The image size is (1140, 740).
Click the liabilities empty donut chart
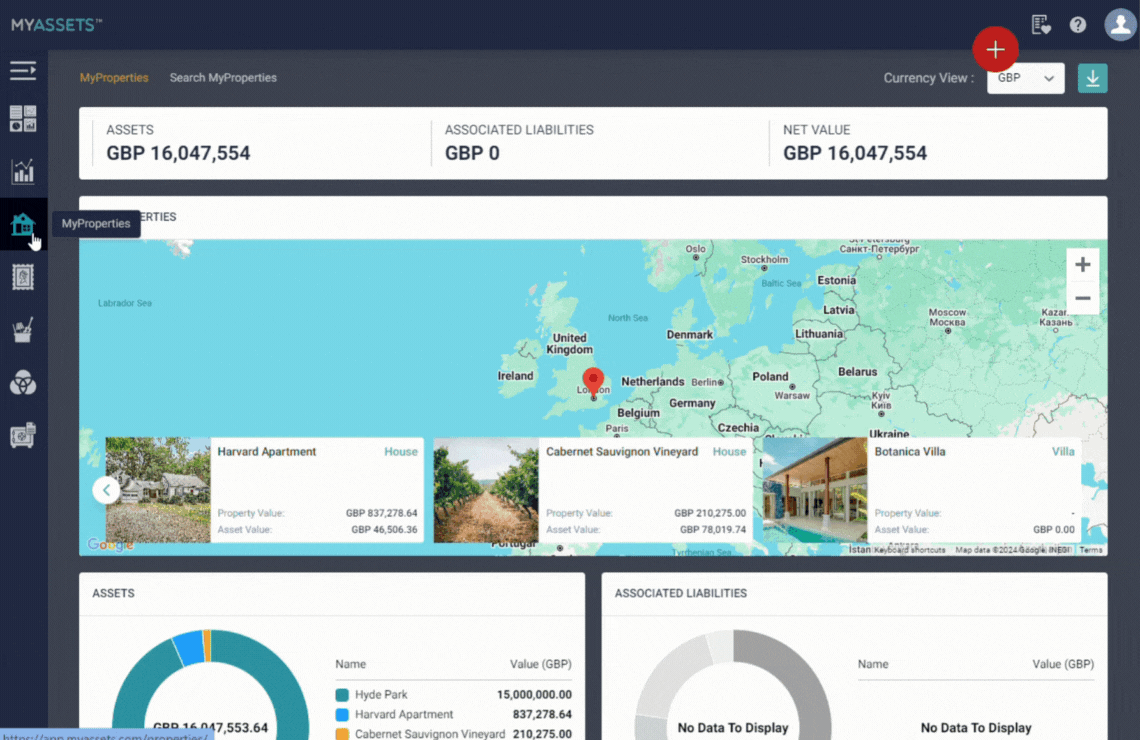[x=733, y=685]
